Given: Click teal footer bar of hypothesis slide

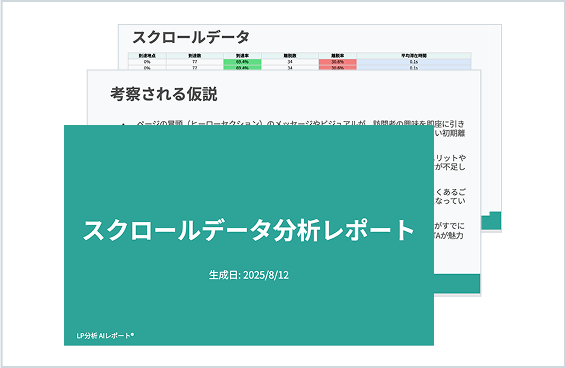Looking at the screenshot, I should pyautogui.click(x=457, y=283).
